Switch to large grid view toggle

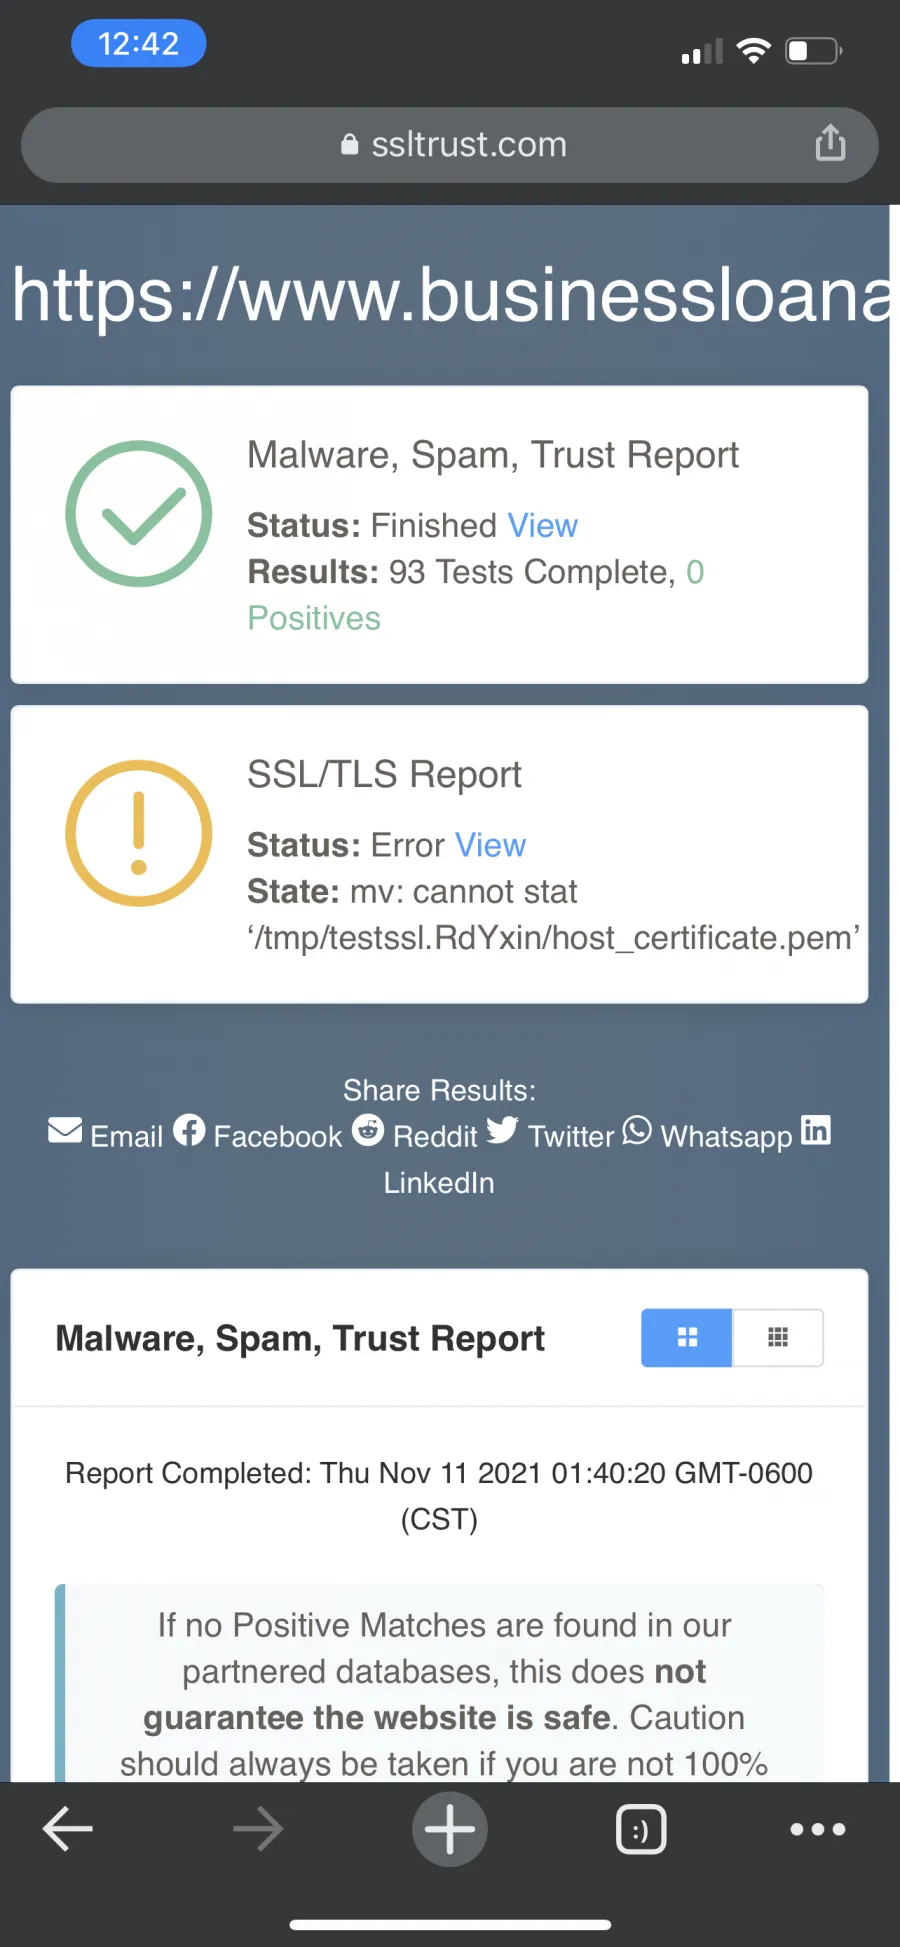[x=687, y=1337]
